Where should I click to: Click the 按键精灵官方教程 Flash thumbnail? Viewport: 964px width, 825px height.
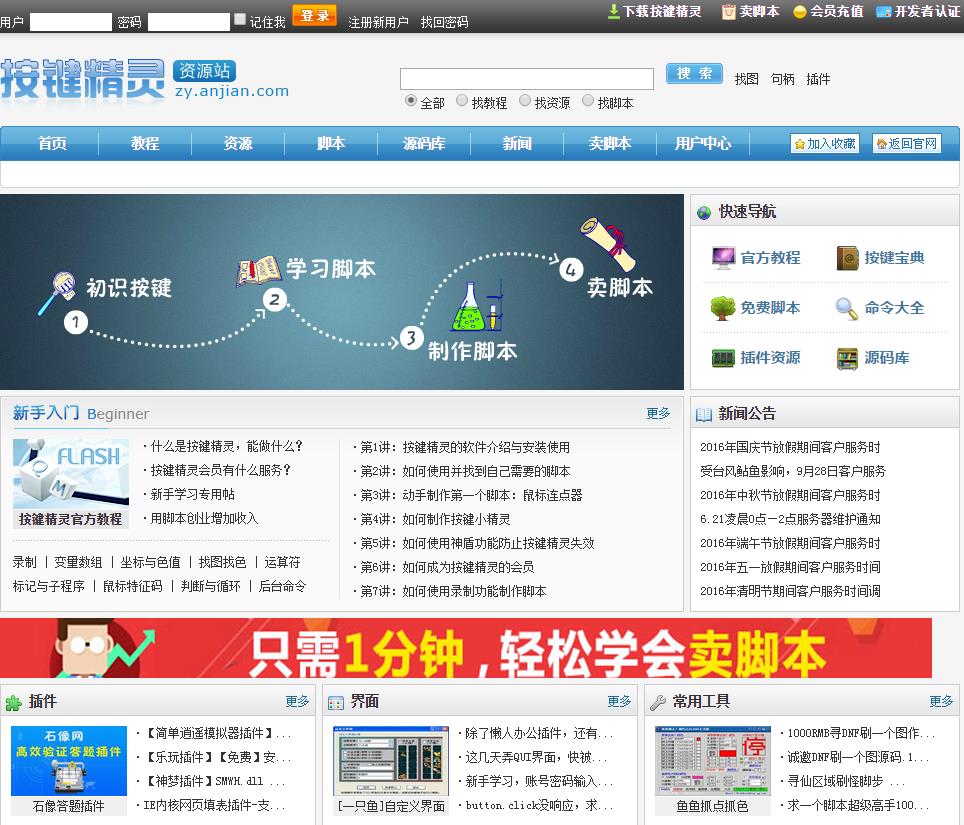point(71,474)
